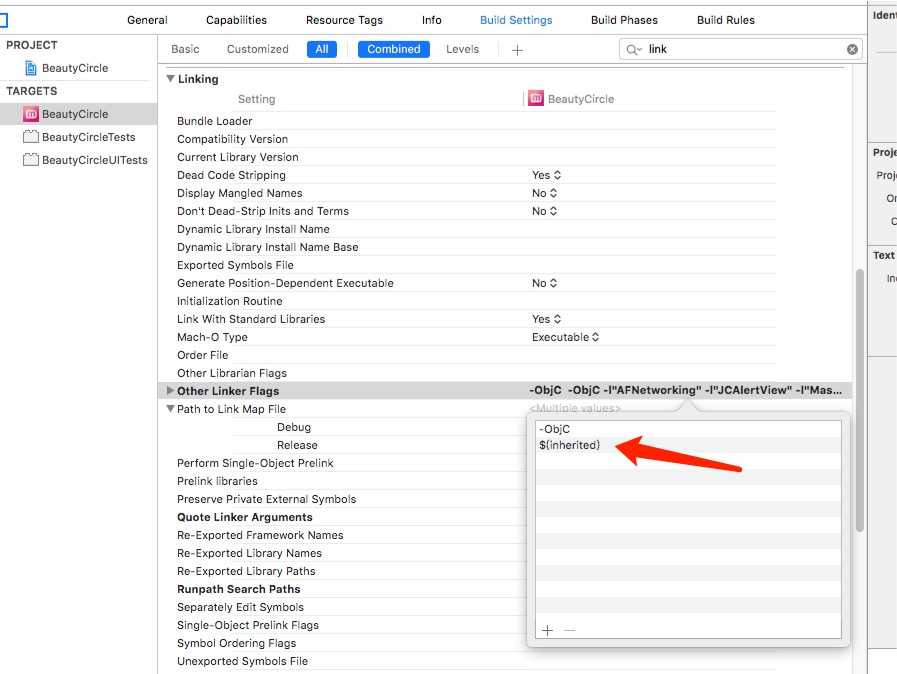The height and width of the screenshot is (674, 897).
Task: Select the All settings filter
Action: coord(322,49)
